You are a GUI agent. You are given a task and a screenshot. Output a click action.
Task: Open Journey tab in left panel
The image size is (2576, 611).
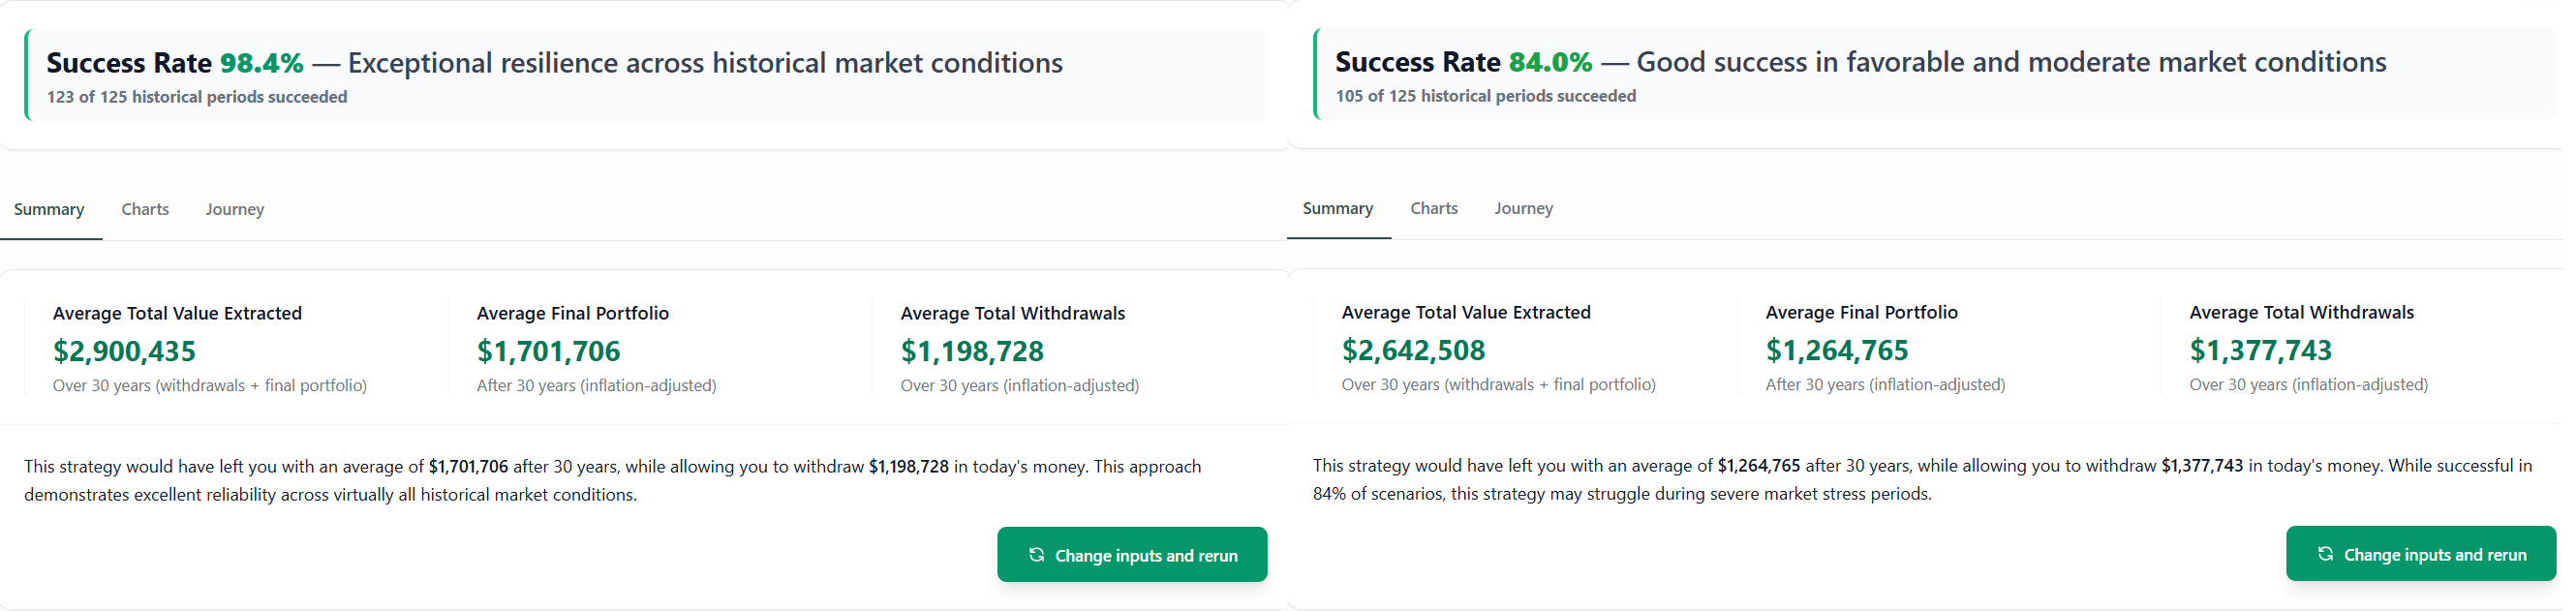click(235, 209)
